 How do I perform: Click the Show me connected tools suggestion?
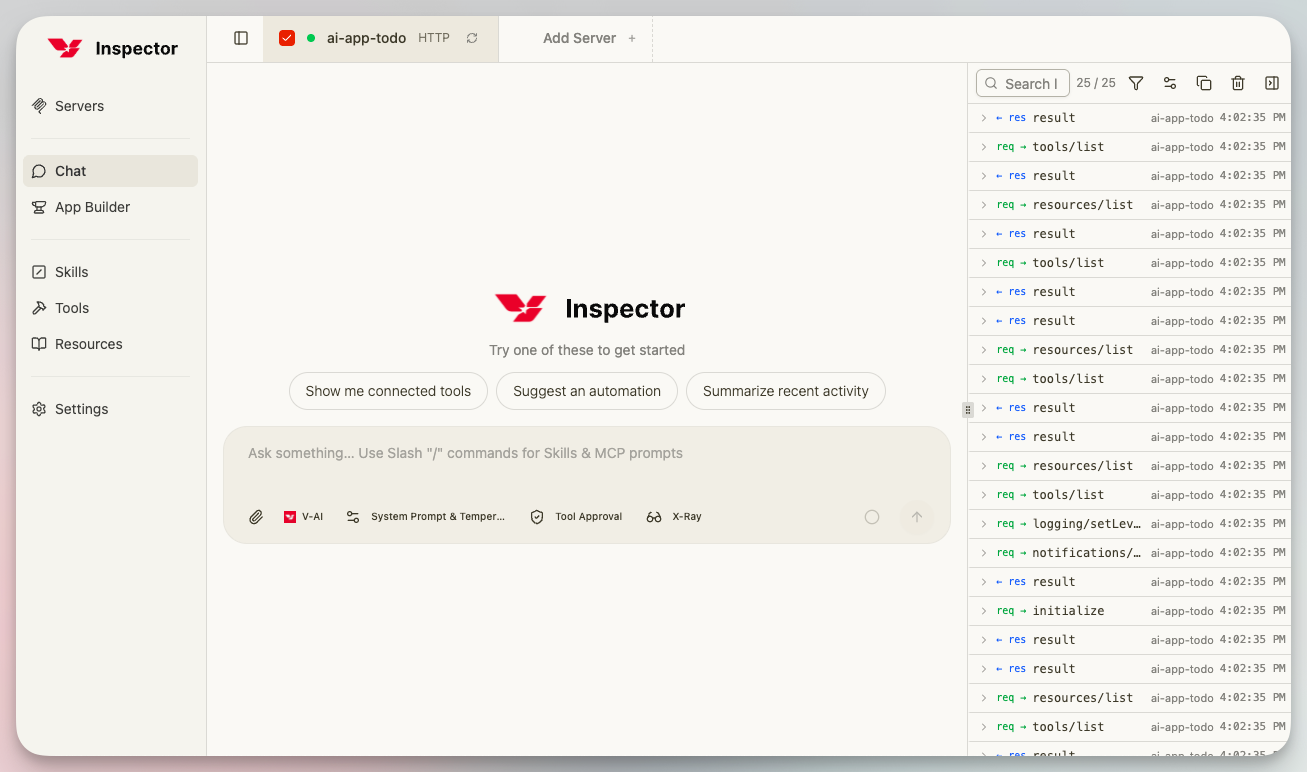tap(388, 391)
